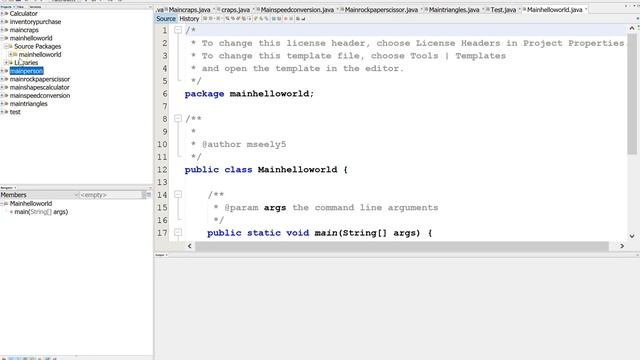This screenshot has height=360, width=640.
Task: Collapse the license comment fold at line 1
Action: [x=178, y=30]
